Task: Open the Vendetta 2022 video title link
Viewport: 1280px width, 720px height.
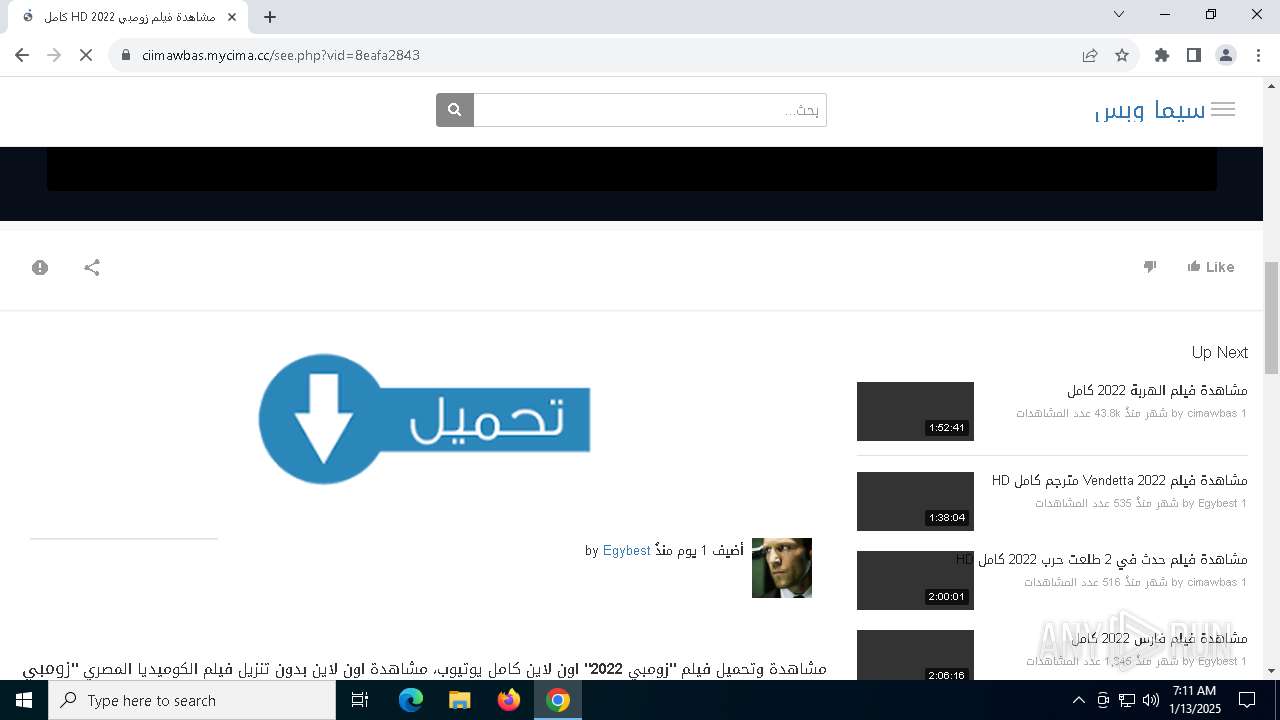Action: coord(1120,480)
